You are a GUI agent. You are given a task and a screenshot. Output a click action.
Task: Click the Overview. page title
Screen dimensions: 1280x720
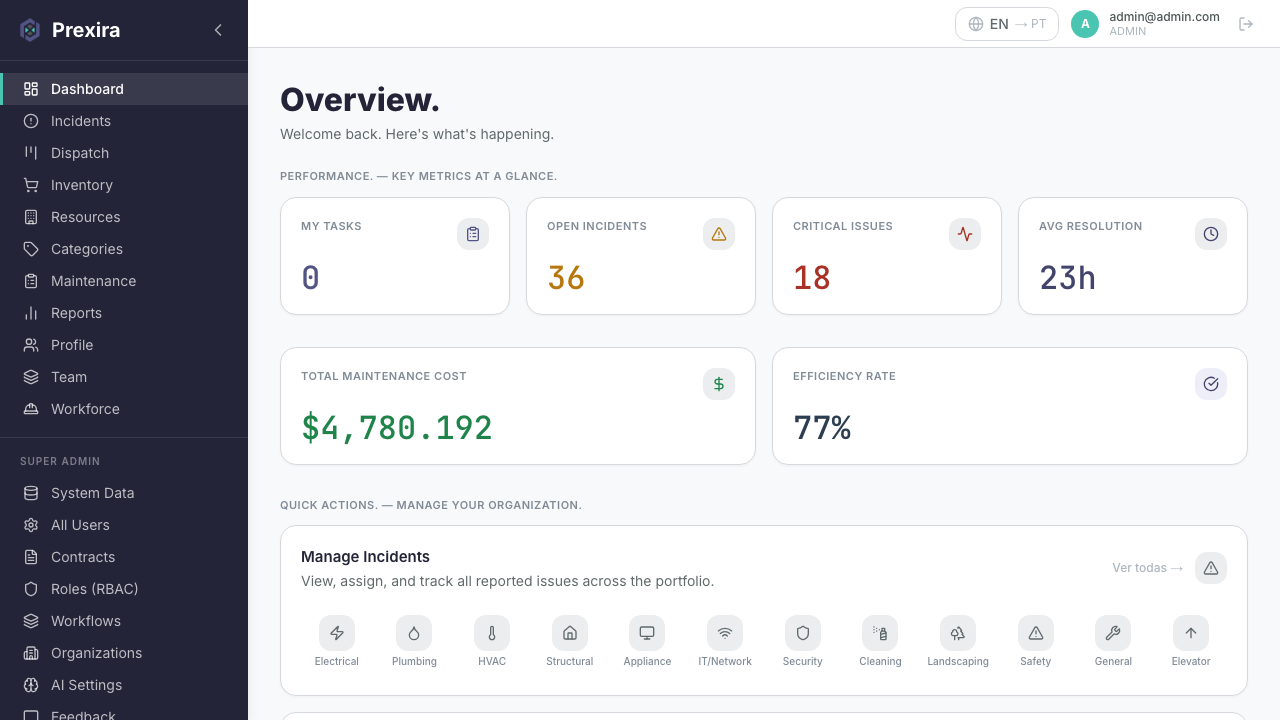pos(360,100)
